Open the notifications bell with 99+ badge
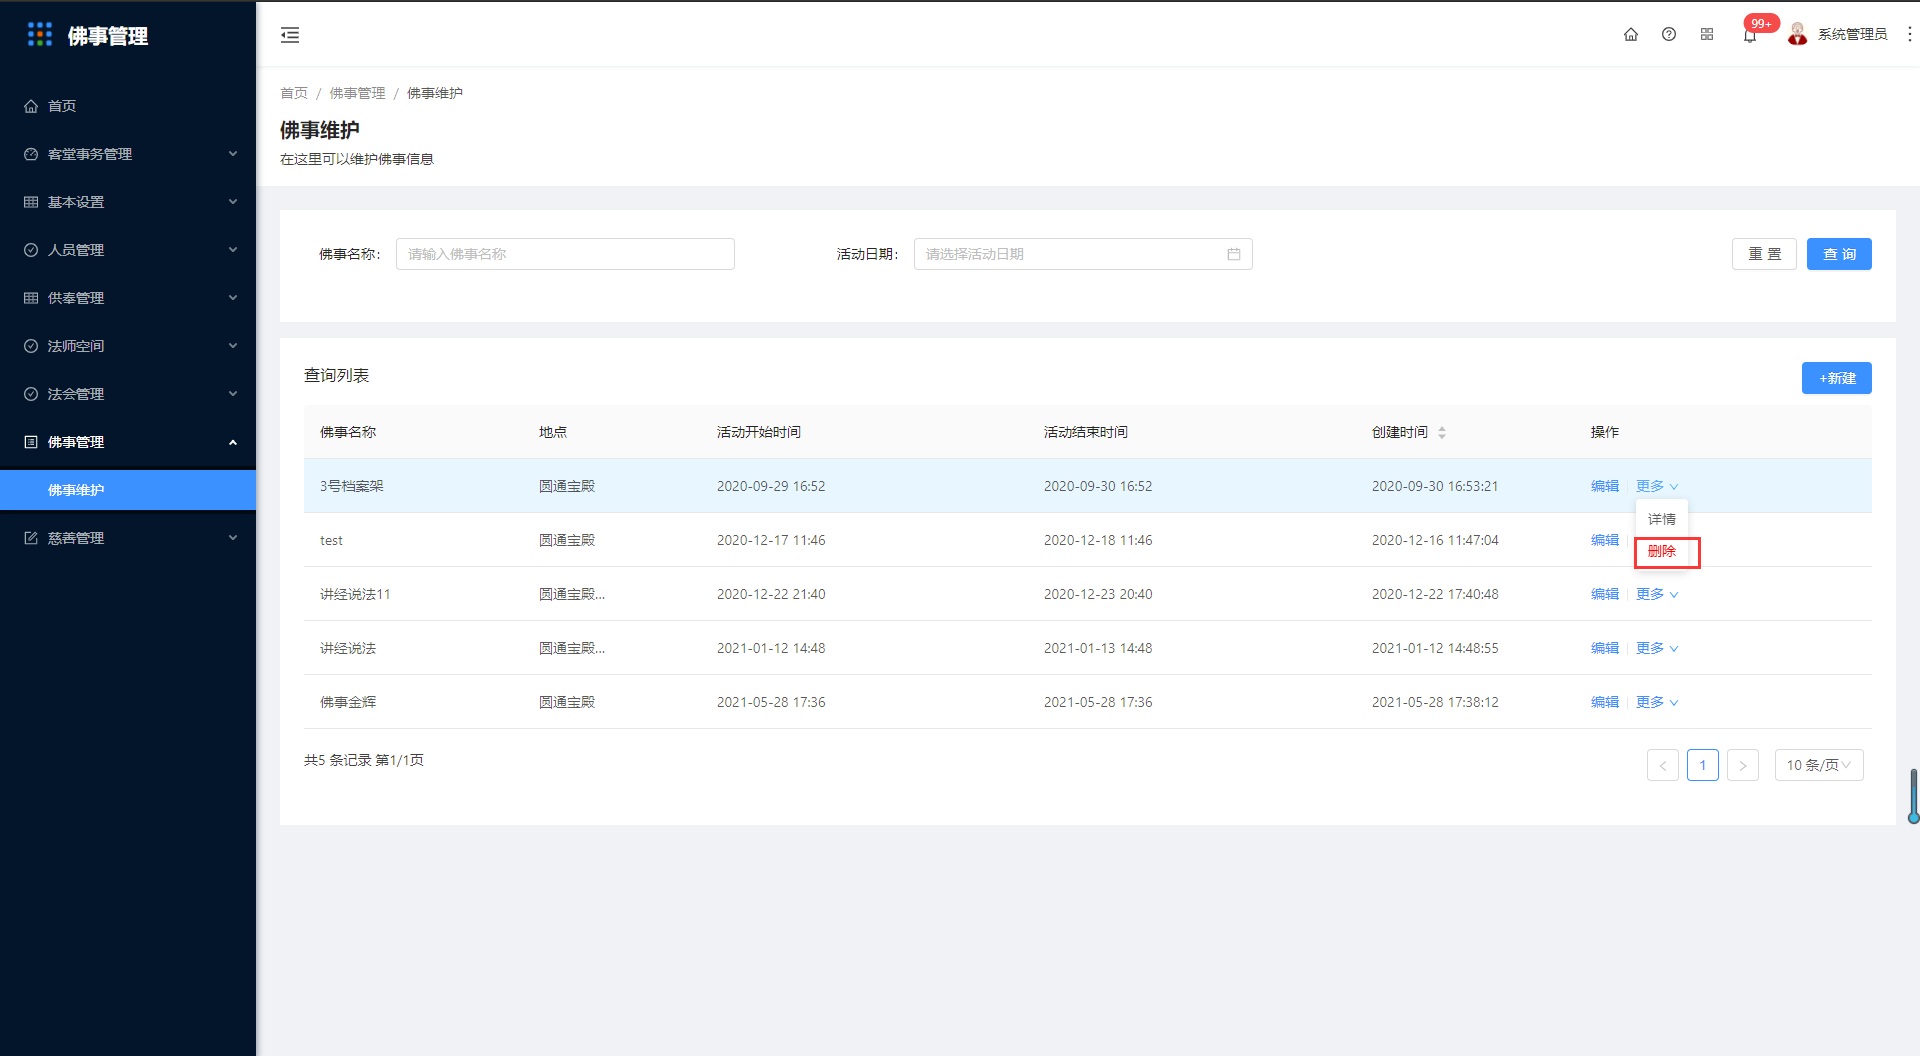The height and width of the screenshot is (1056, 1920). point(1750,34)
